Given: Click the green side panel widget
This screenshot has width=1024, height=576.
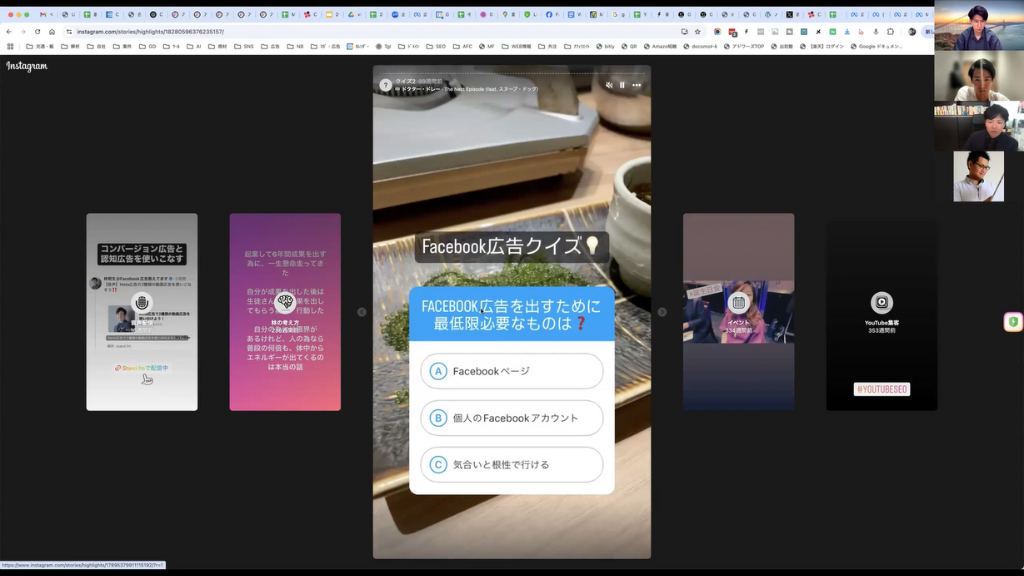Looking at the screenshot, I should 1013,322.
